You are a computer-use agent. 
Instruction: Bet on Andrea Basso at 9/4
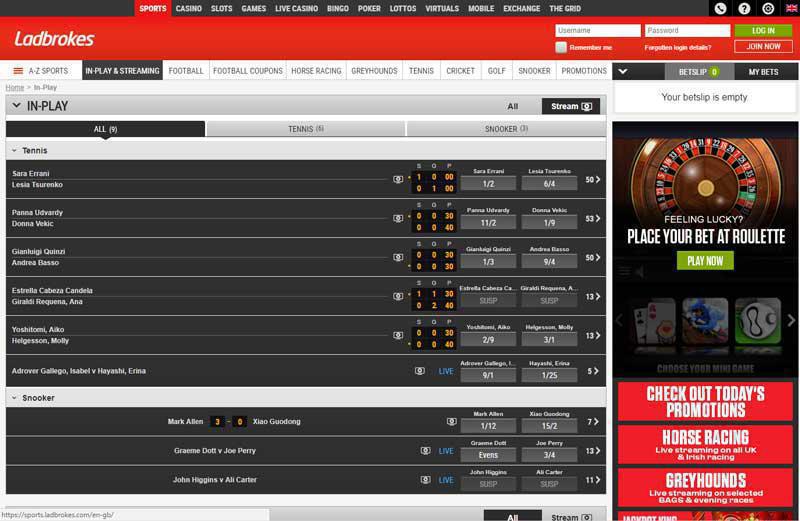click(x=549, y=262)
